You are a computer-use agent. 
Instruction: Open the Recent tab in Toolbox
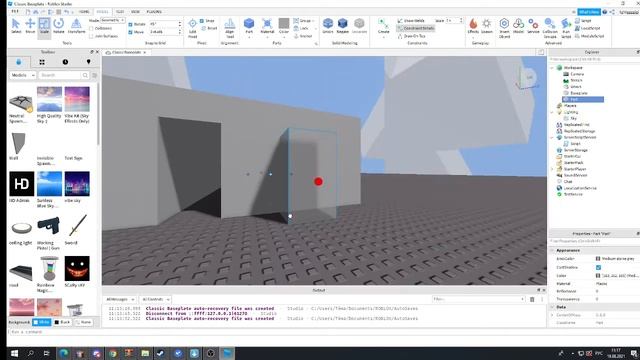65,62
